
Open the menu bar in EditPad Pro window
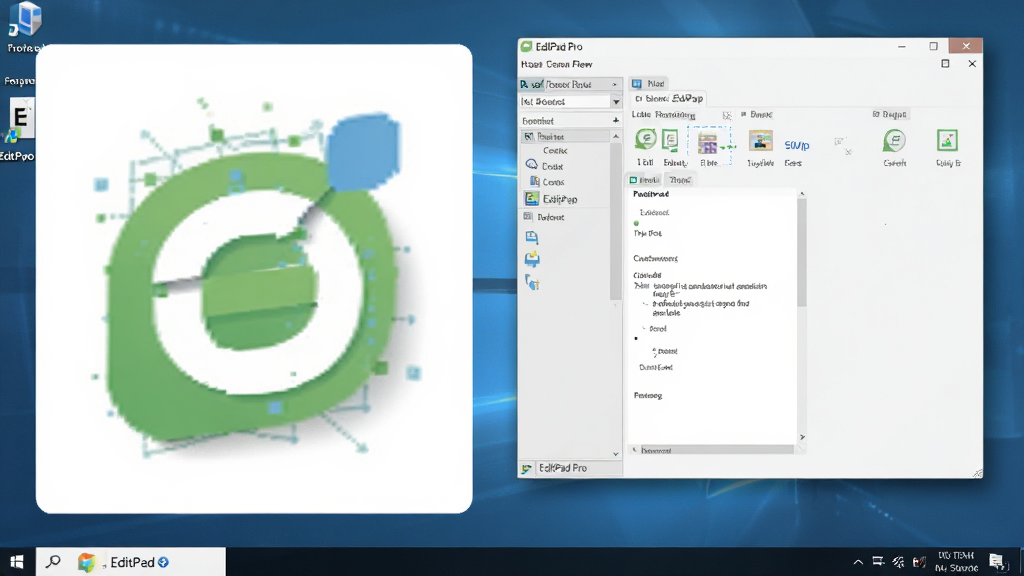[556, 64]
